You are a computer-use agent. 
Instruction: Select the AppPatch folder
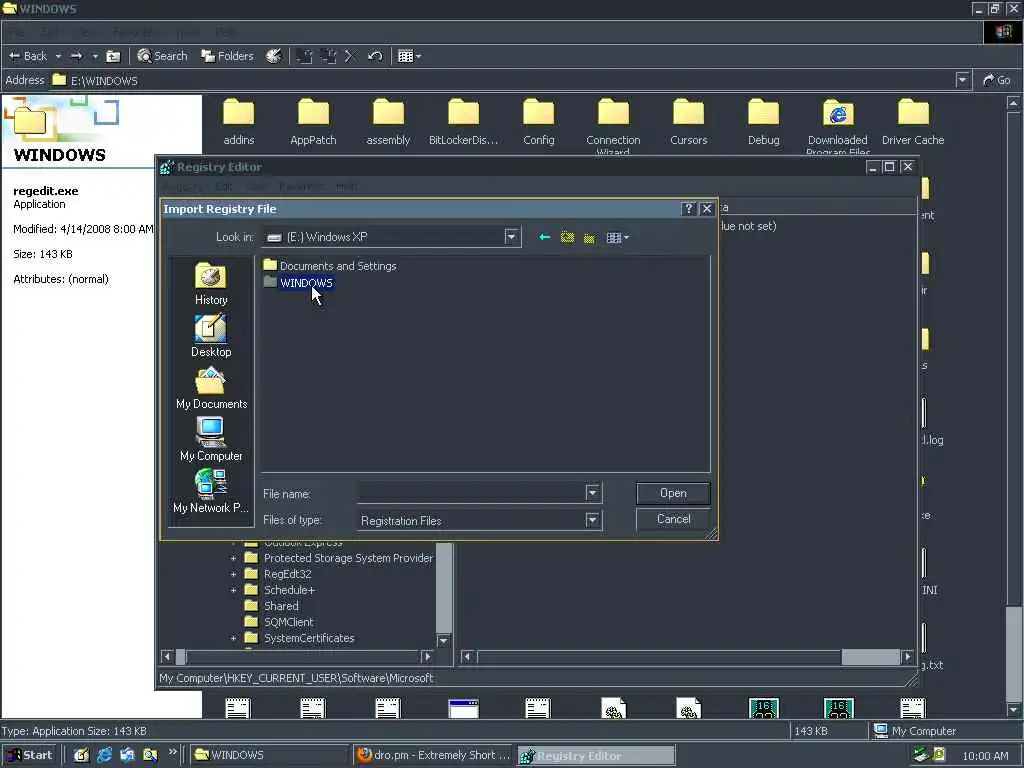point(313,122)
